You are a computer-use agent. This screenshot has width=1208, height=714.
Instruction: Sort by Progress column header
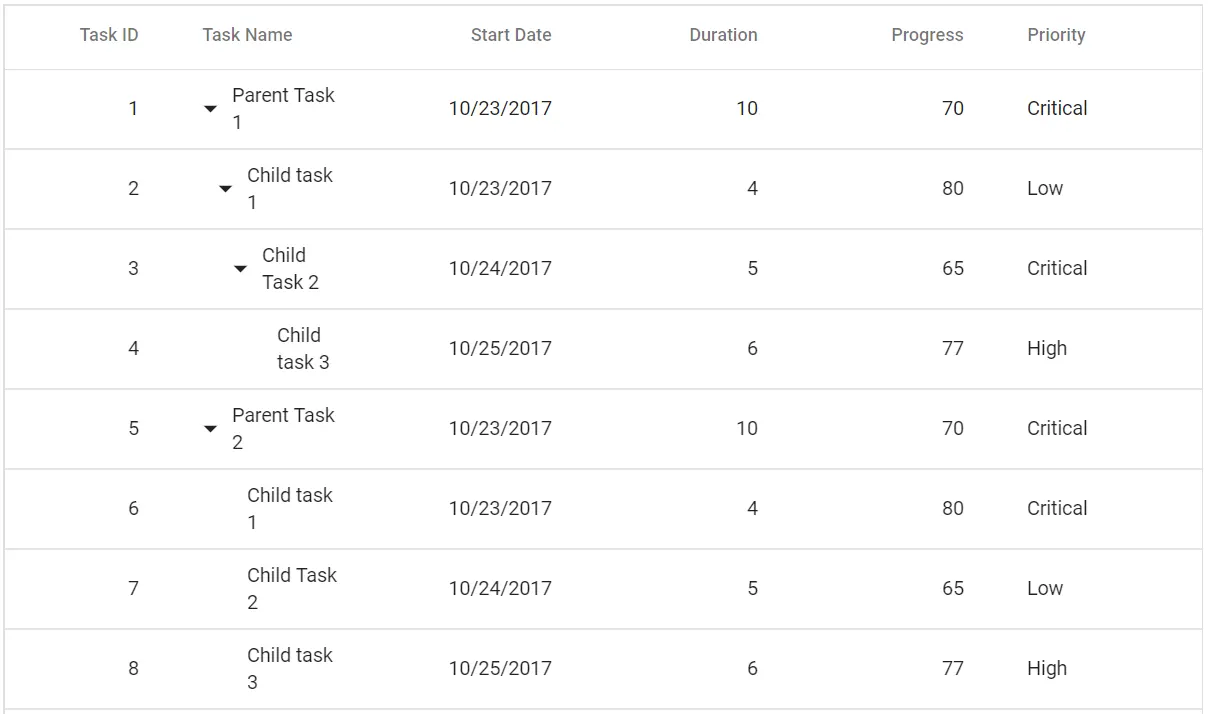tap(927, 35)
